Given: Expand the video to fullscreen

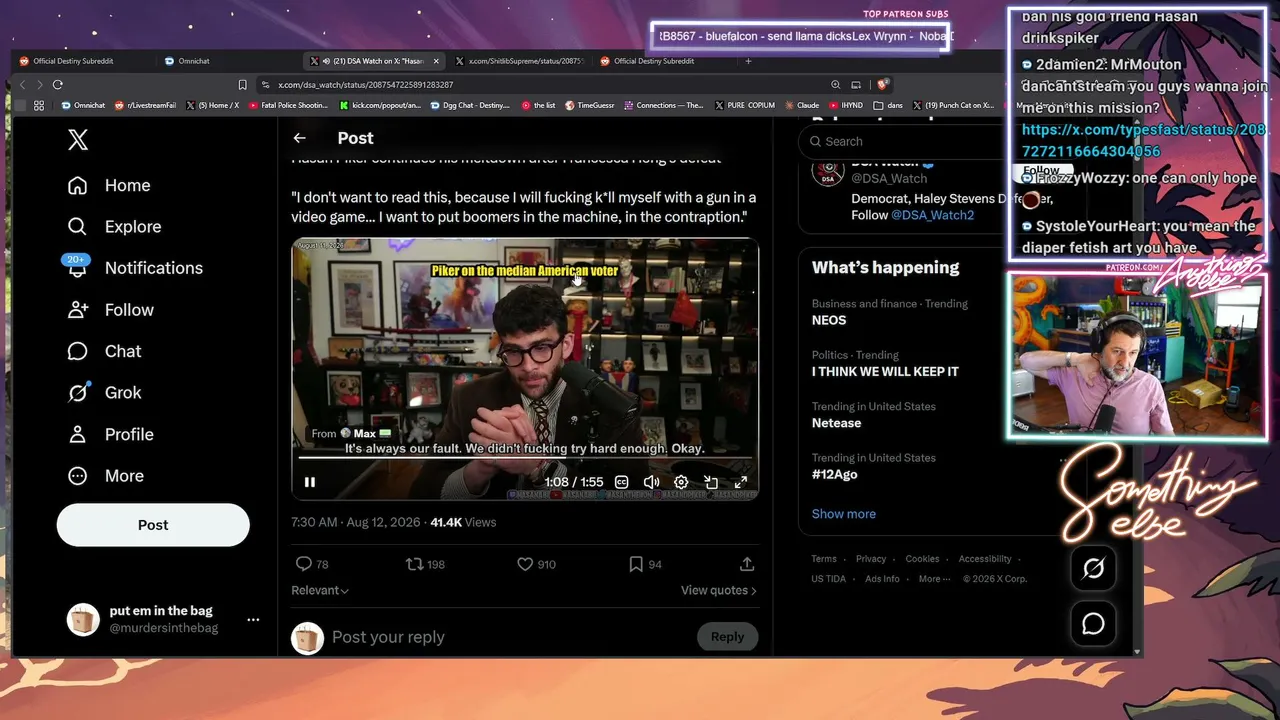Looking at the screenshot, I should [741, 482].
